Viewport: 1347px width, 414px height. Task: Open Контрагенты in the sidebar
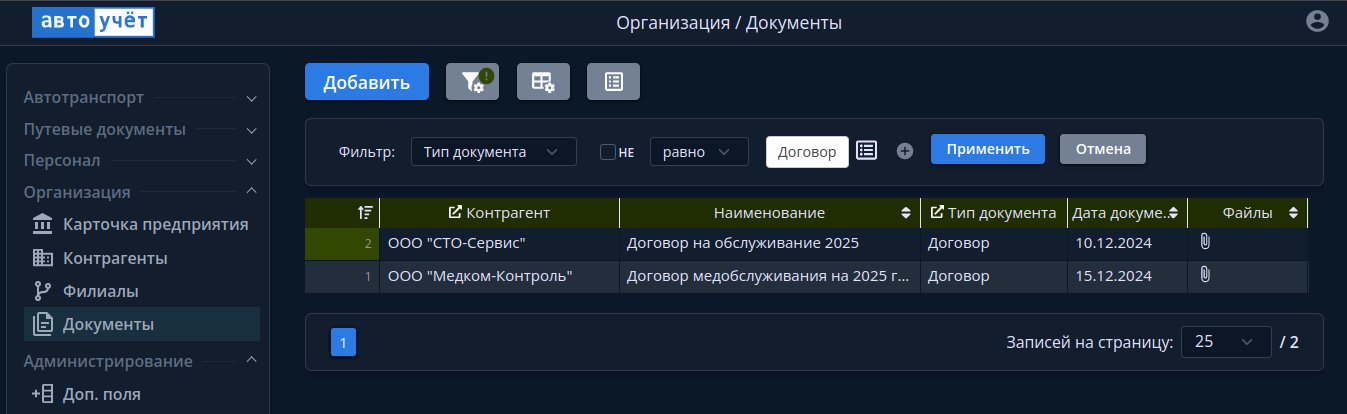114,258
